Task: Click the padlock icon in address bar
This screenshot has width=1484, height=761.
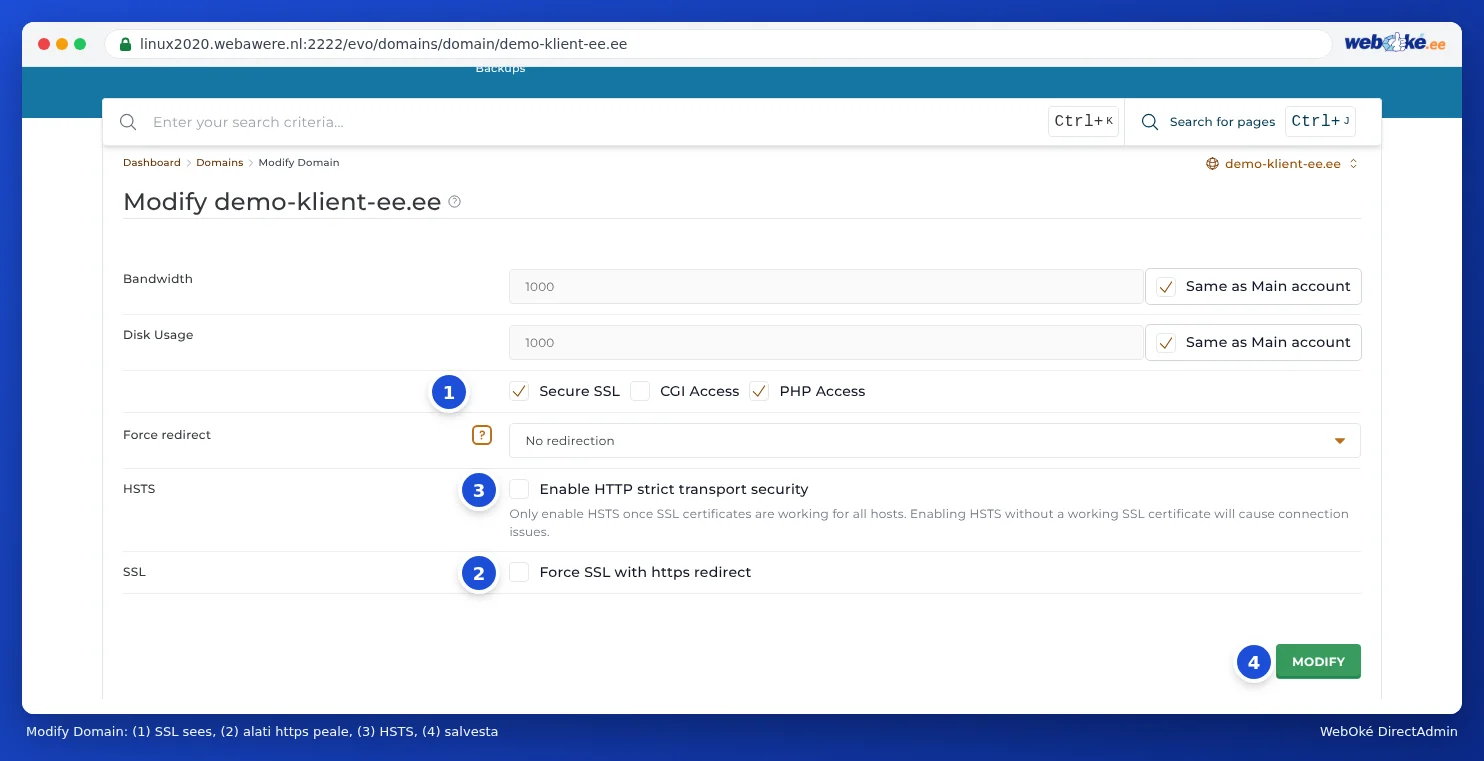Action: click(125, 44)
